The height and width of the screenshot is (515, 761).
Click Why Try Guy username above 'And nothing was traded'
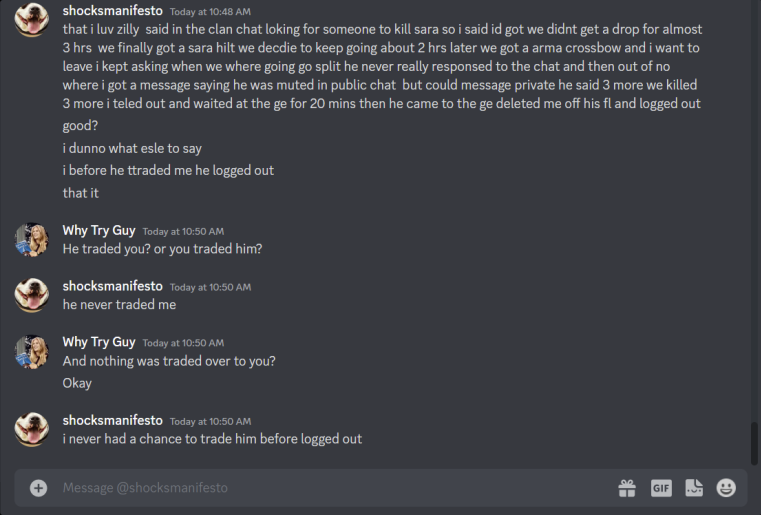(x=99, y=342)
